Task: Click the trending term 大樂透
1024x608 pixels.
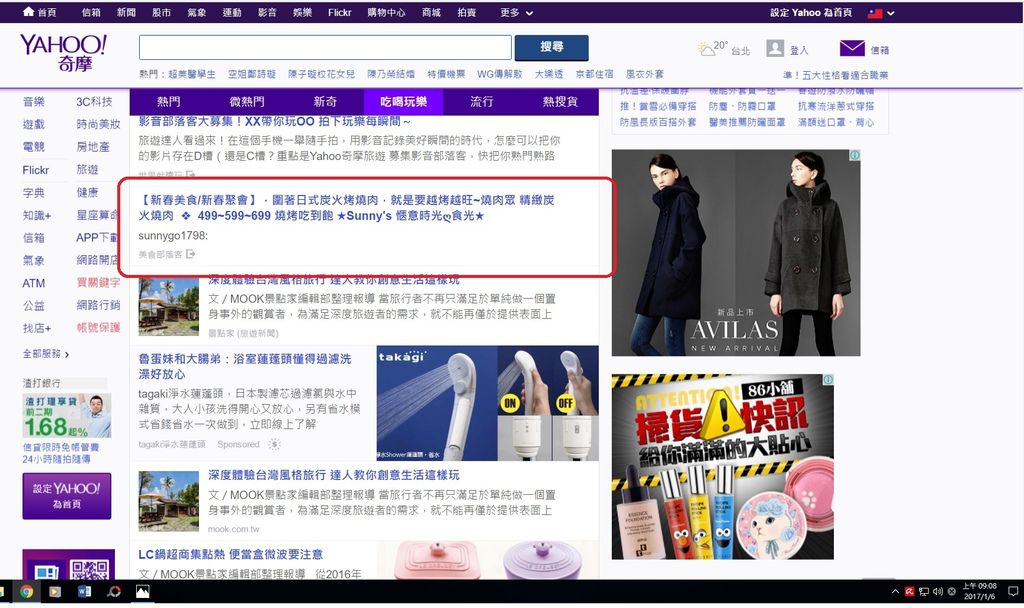Action: [x=549, y=74]
